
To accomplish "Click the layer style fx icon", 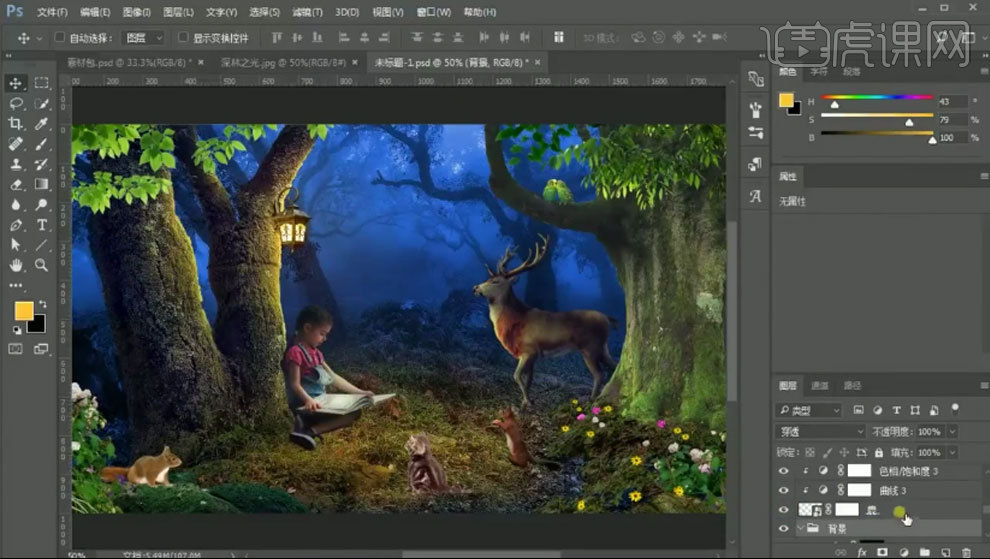I will 861,552.
